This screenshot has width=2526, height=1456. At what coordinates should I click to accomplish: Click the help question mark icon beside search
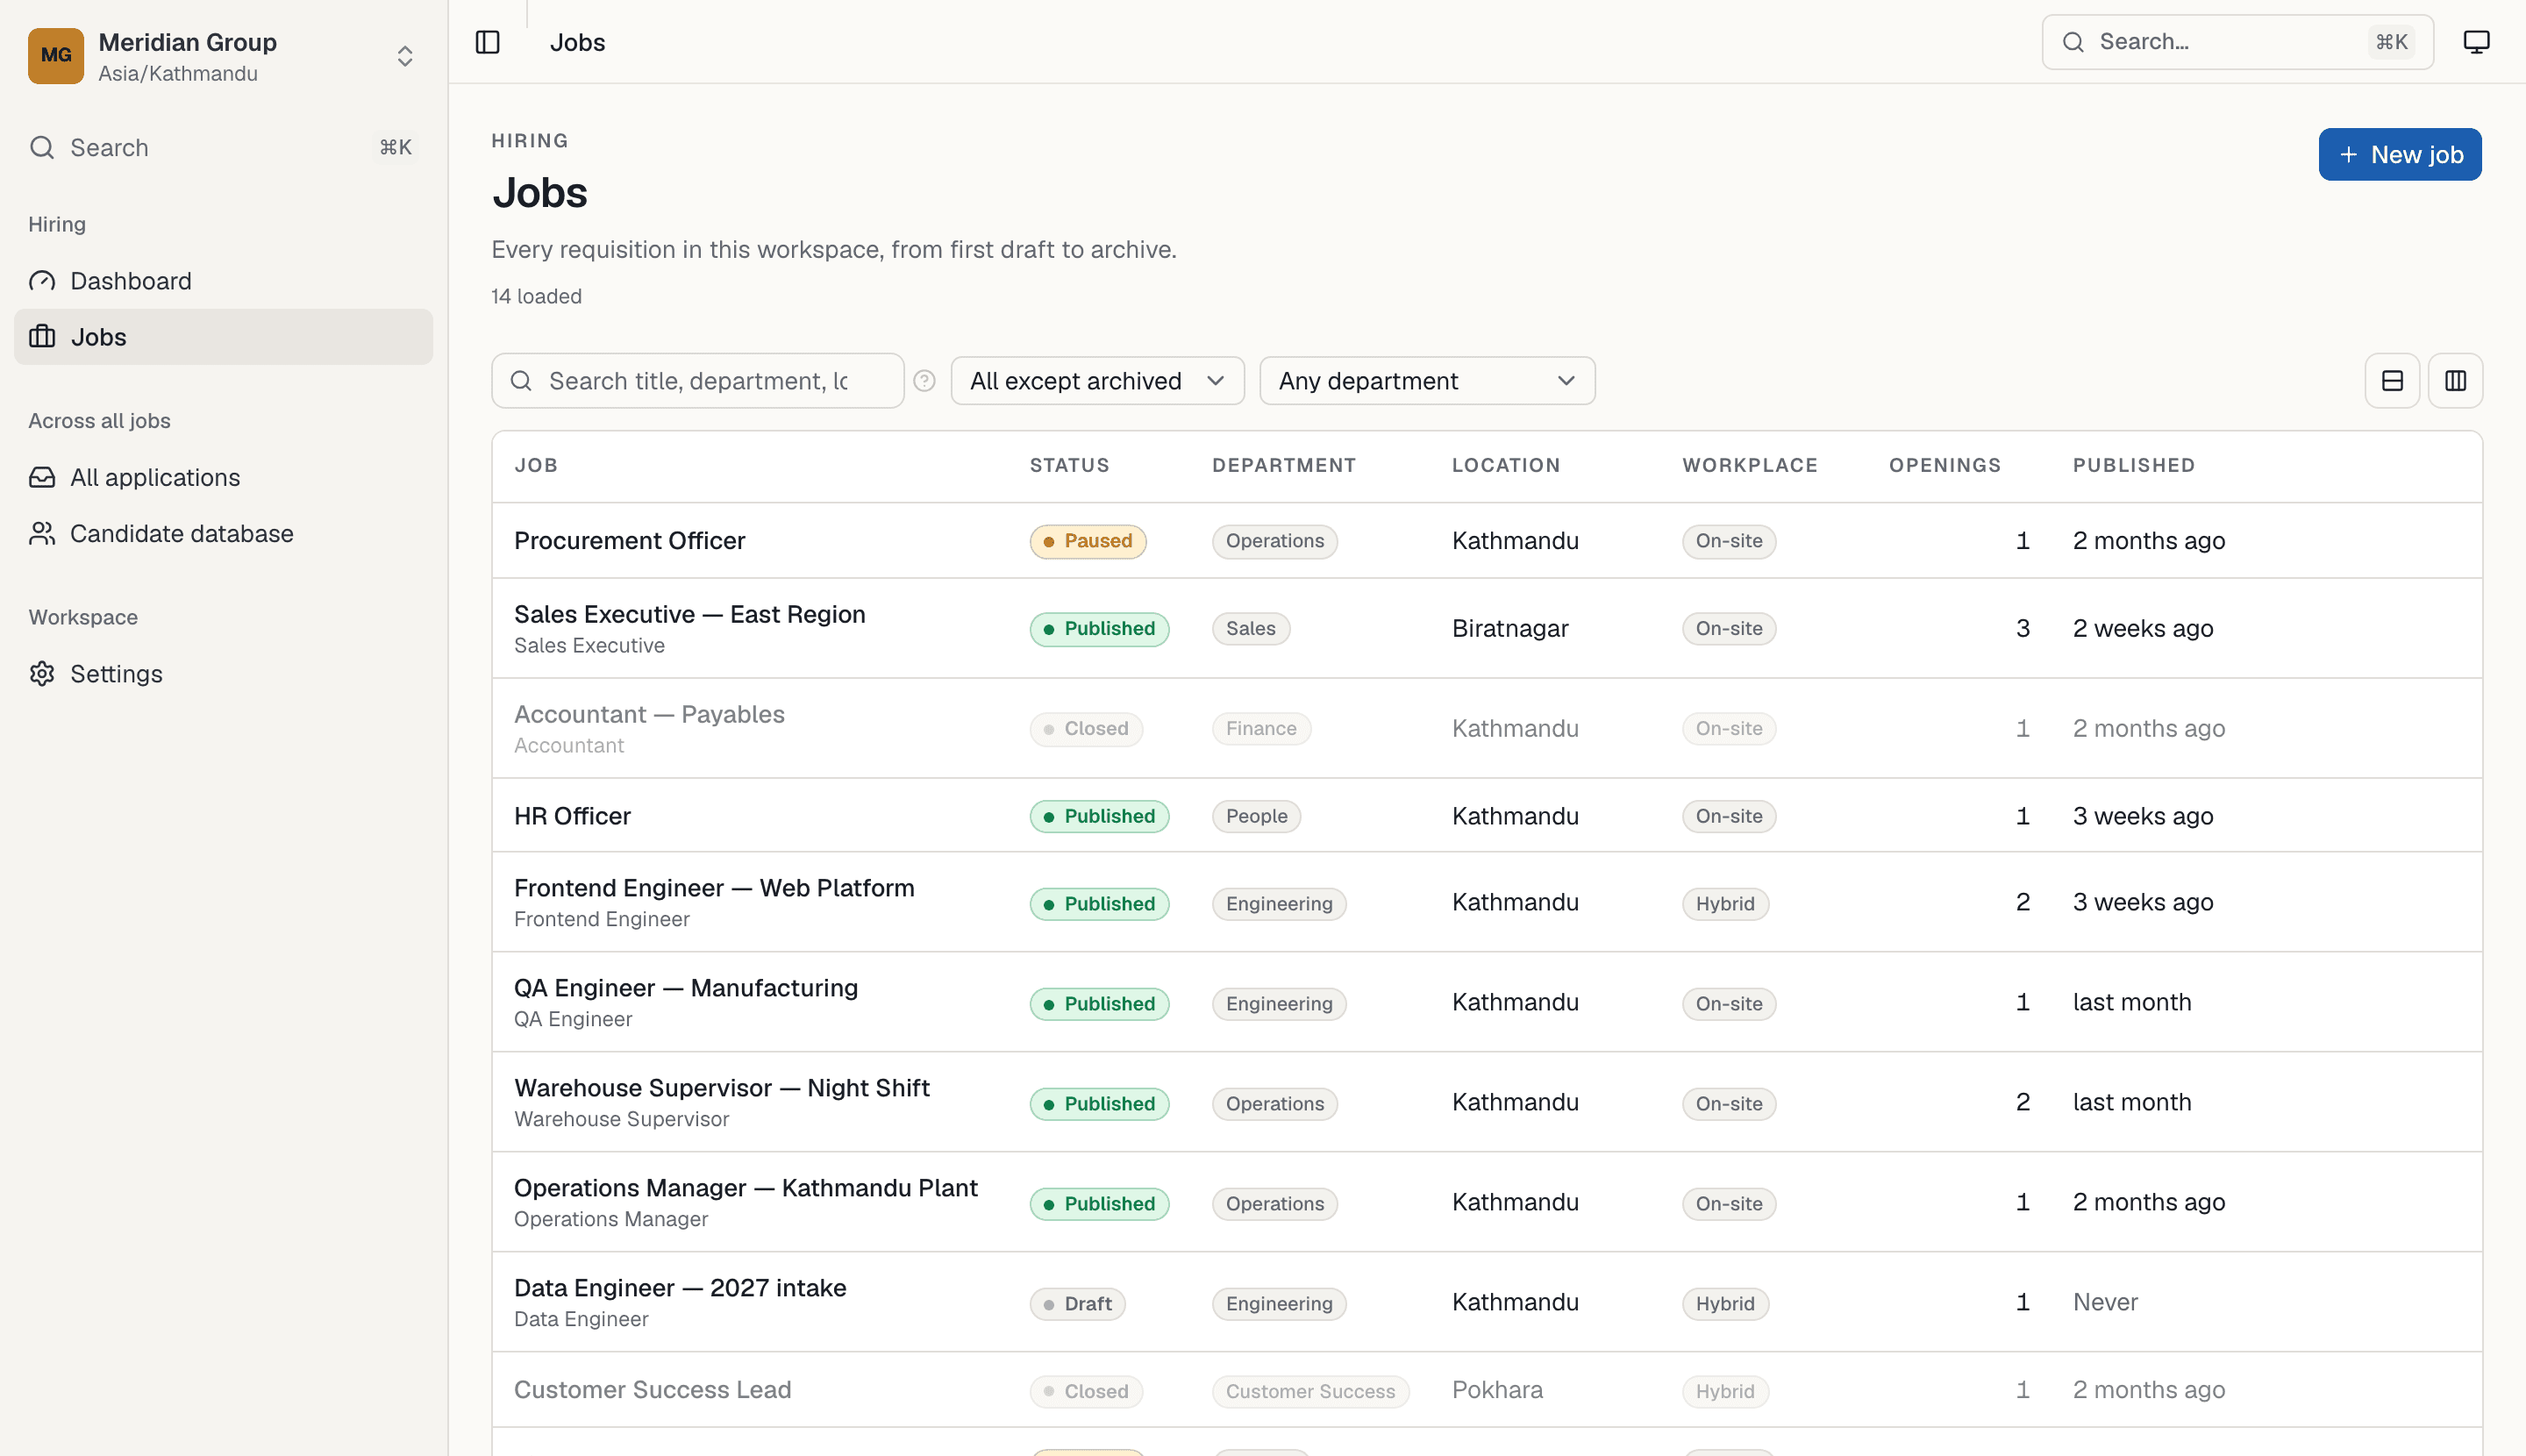[x=924, y=381]
